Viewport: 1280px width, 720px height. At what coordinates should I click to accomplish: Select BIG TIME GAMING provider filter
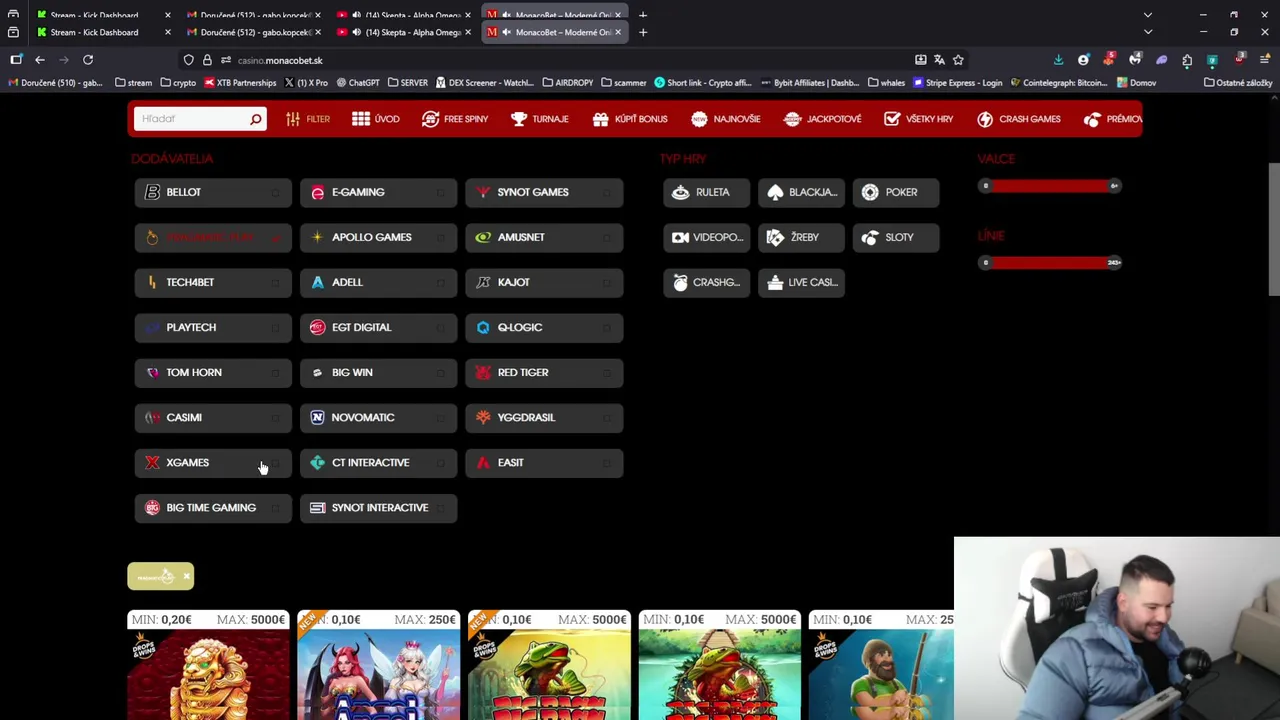[213, 508]
